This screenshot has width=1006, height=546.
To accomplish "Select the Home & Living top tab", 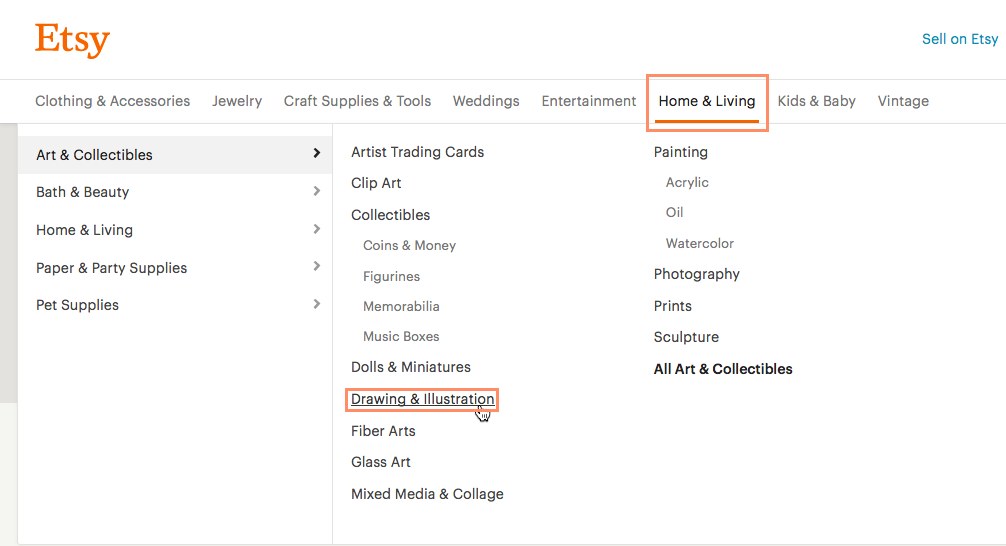I will (706, 101).
